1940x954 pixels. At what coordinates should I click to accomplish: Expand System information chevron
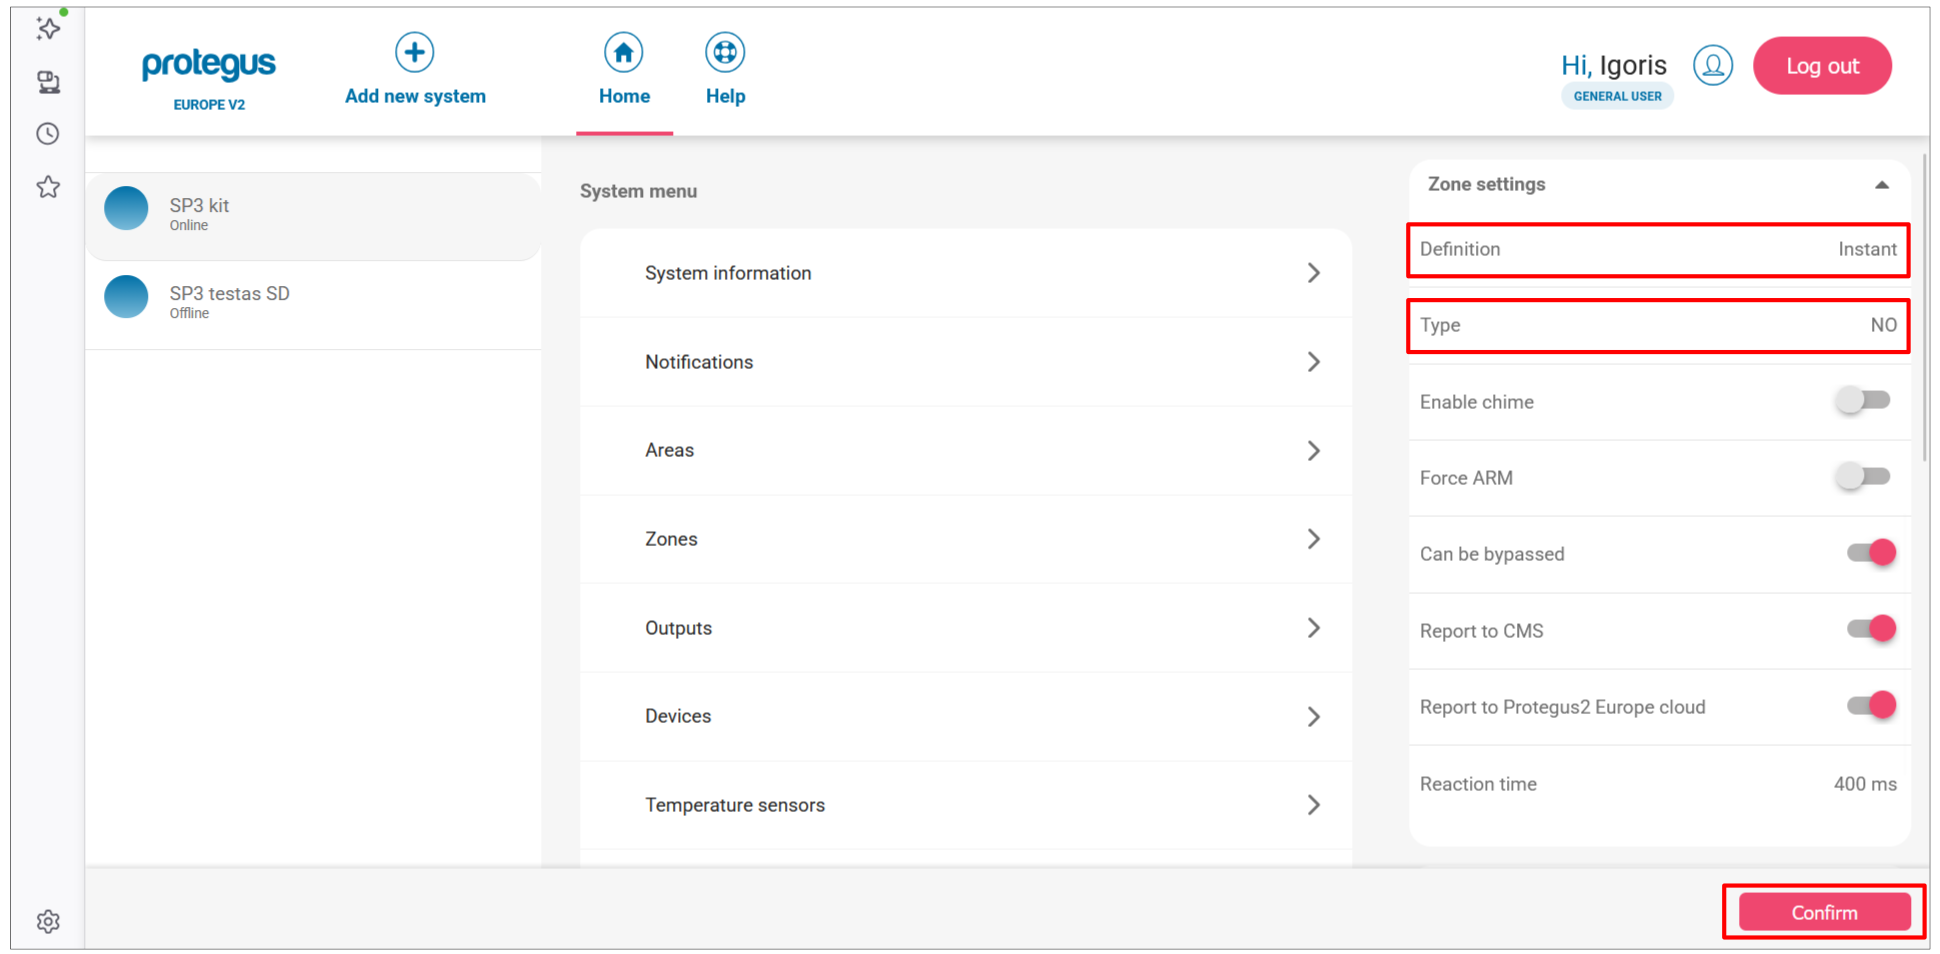pyautogui.click(x=1314, y=273)
